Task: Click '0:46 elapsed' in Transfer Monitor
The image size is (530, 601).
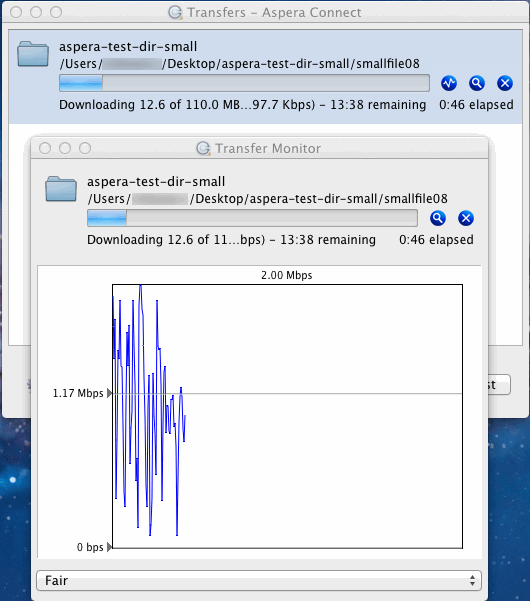Action: 436,240
